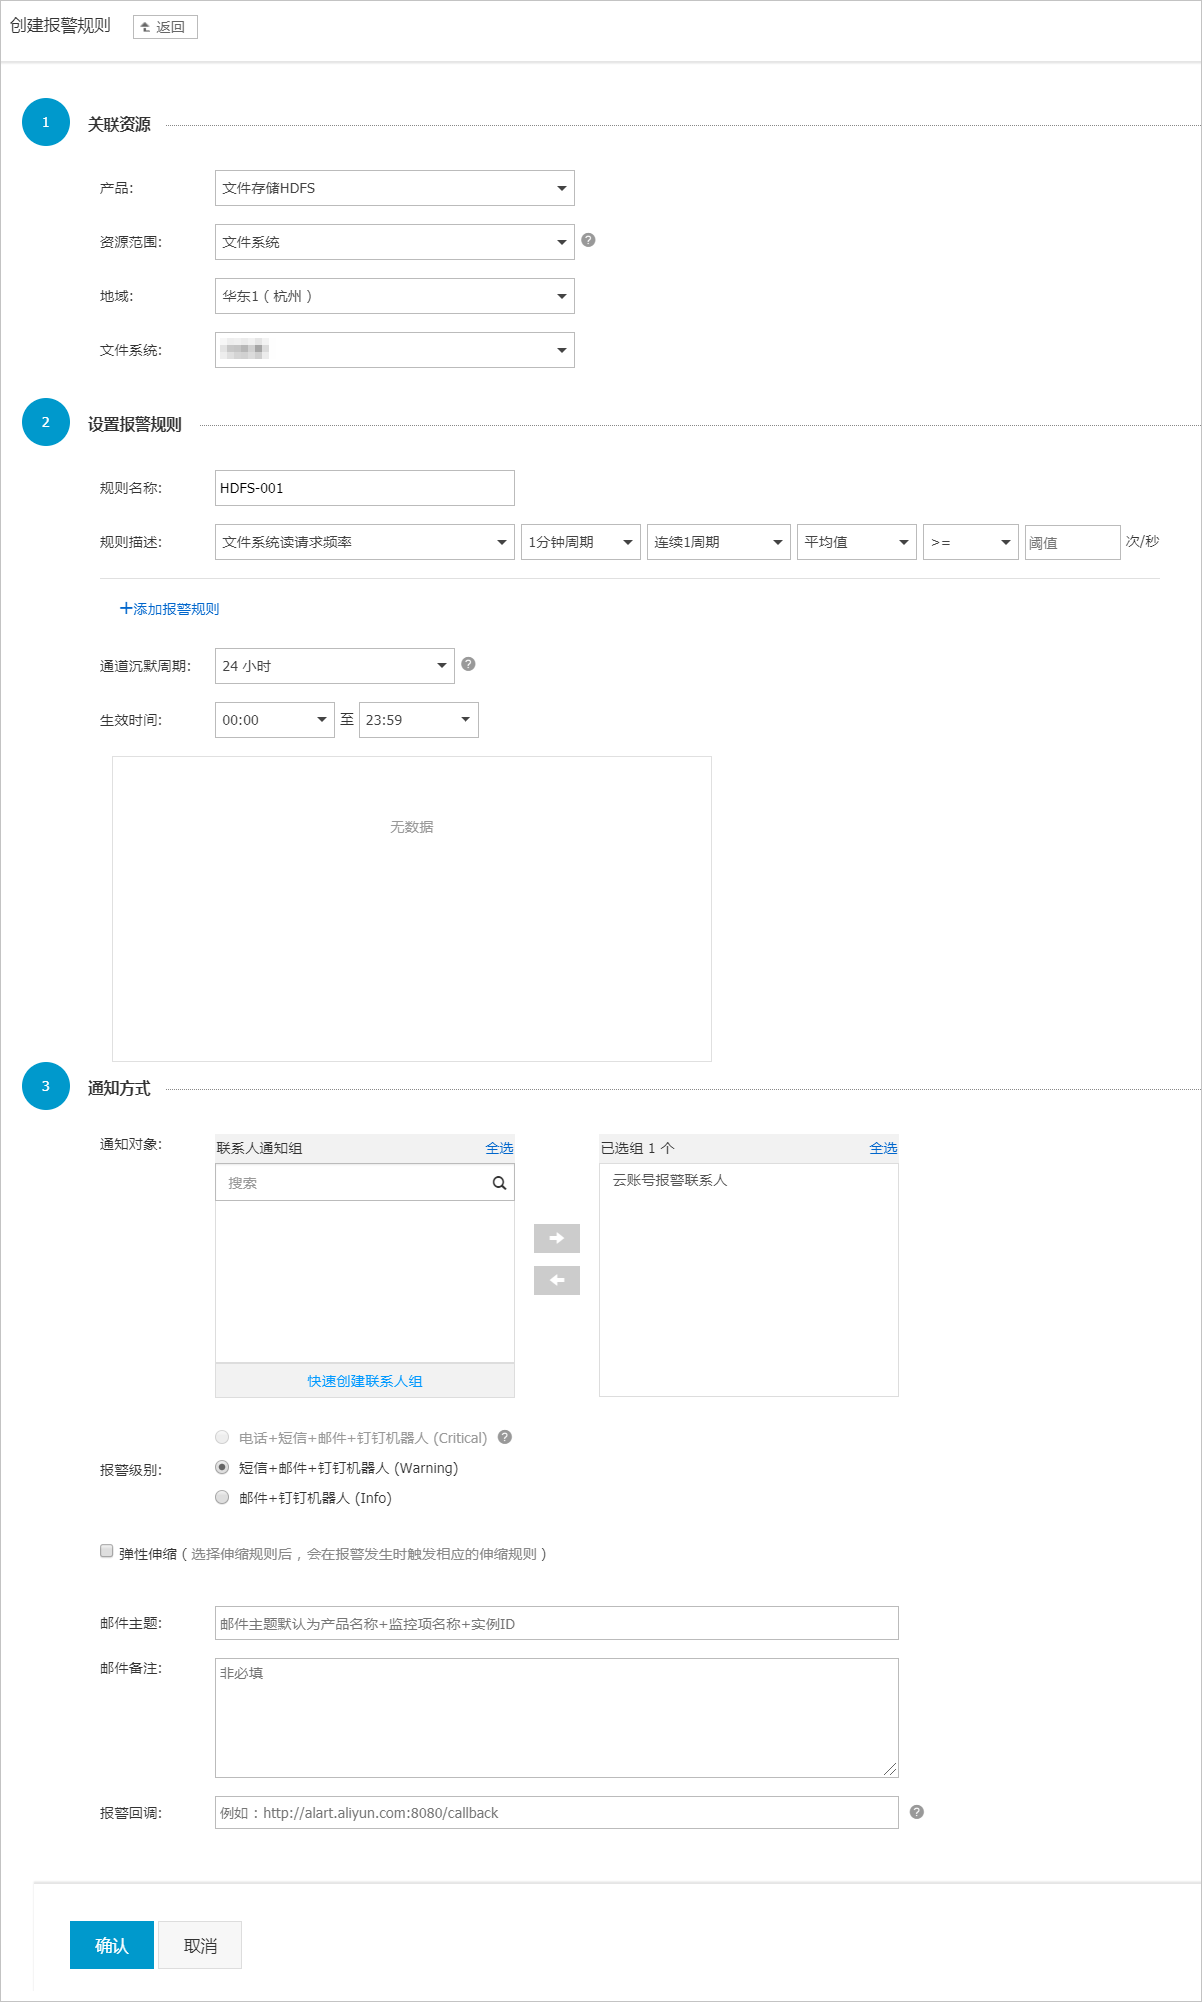Click the help icon beside 资源范围

(588, 240)
